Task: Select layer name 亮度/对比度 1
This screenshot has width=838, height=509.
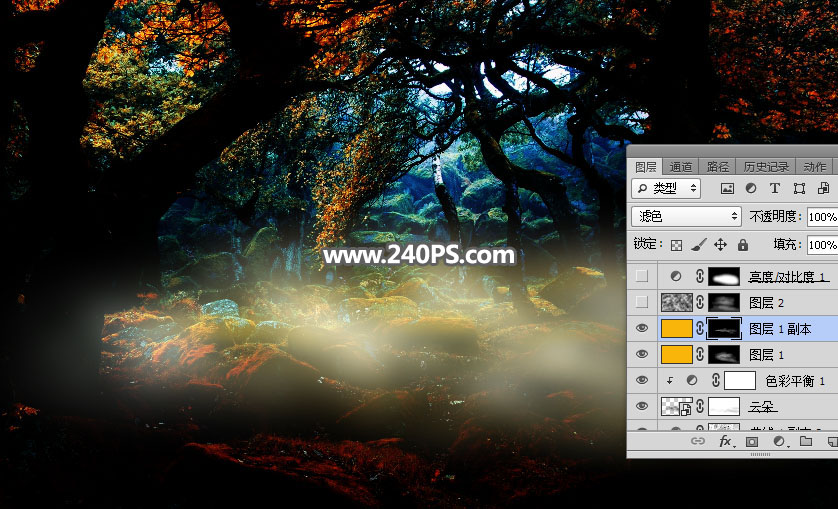Action: (788, 276)
